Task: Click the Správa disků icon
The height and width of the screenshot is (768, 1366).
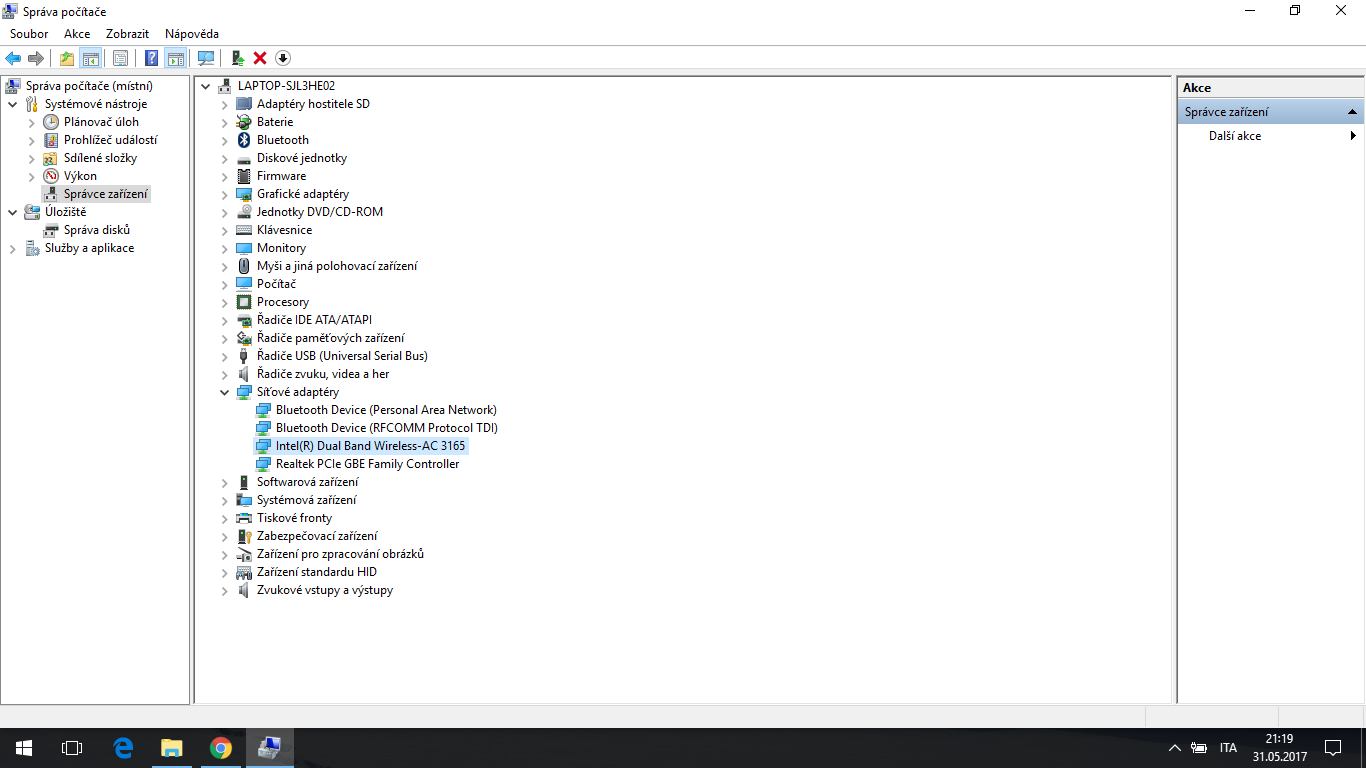Action: click(x=51, y=230)
